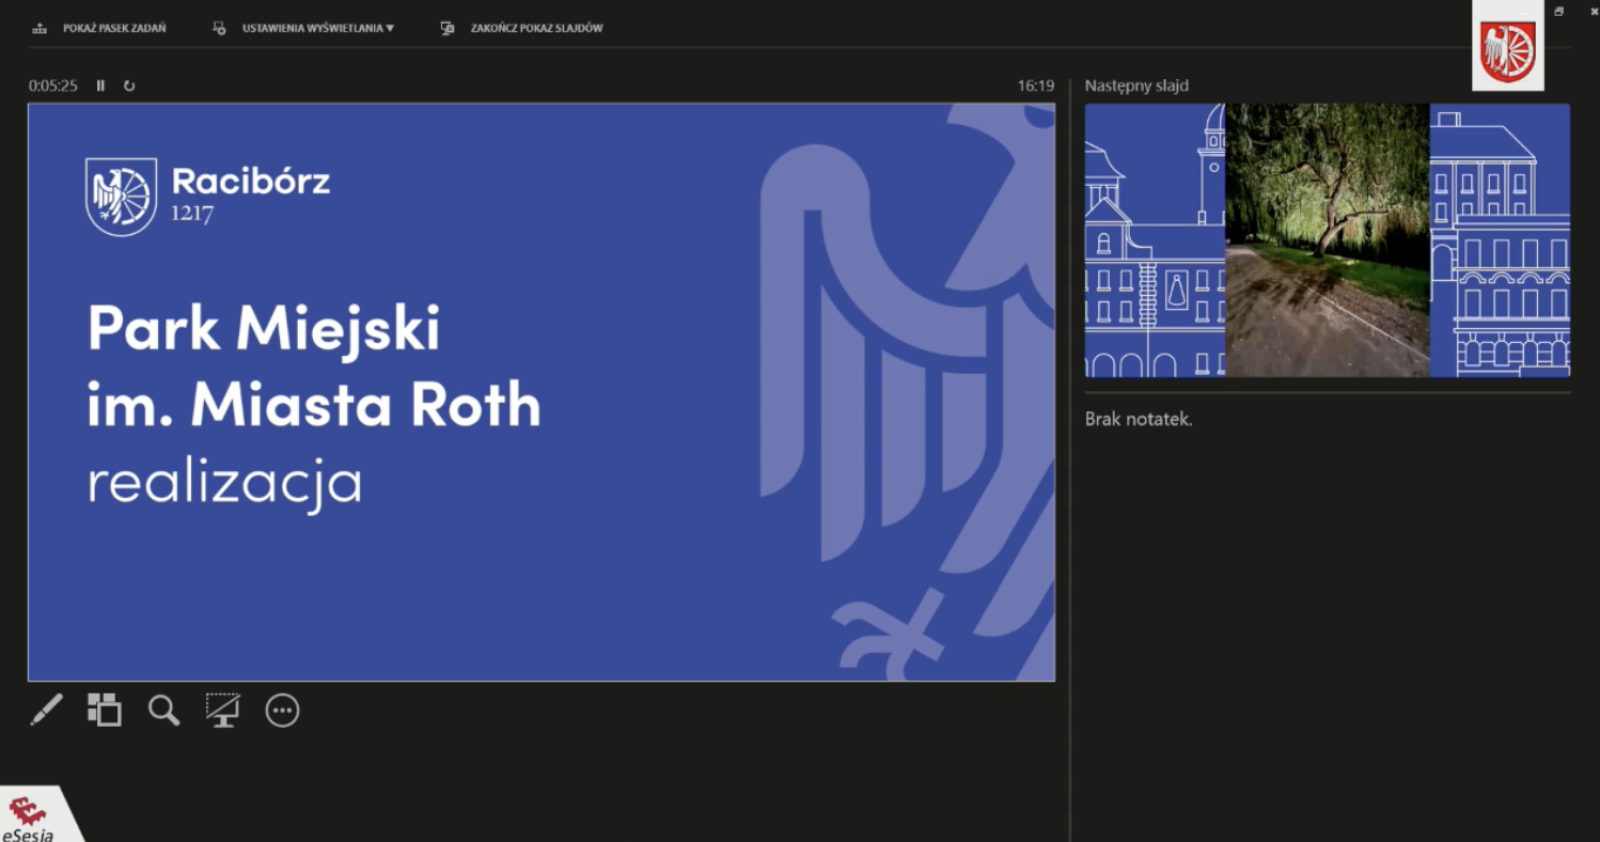Click the 0:05:25 elapsed time display
Screen dimensions: 1600x842
click(x=53, y=86)
